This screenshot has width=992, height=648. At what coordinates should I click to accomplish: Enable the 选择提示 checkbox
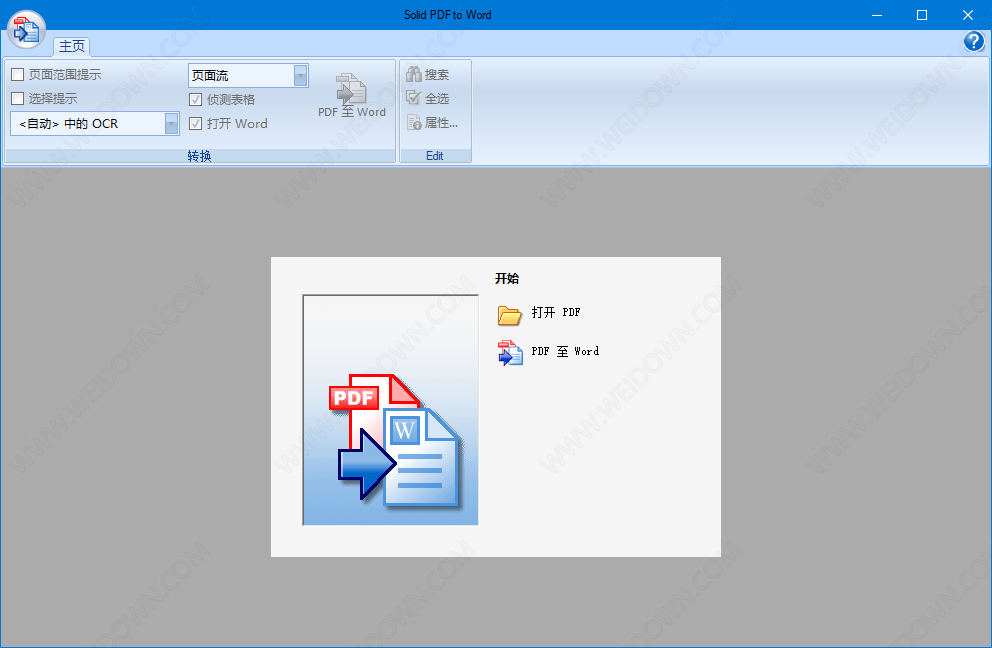pos(18,99)
